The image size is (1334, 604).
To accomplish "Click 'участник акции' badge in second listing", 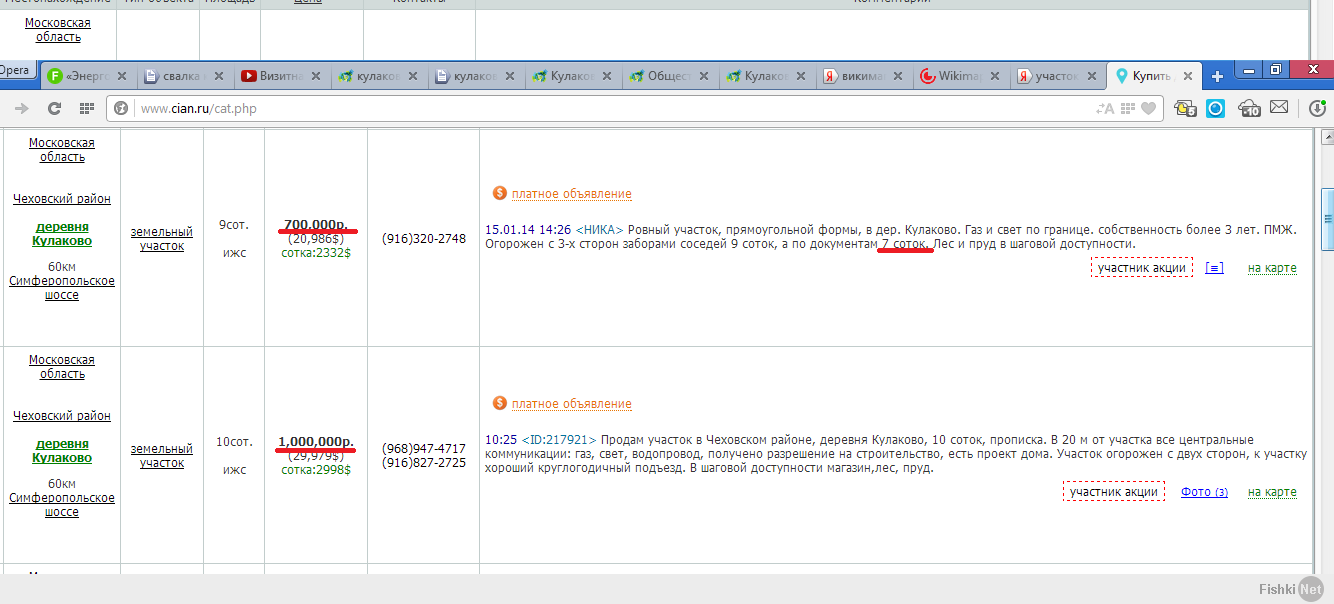I will (x=1113, y=492).
